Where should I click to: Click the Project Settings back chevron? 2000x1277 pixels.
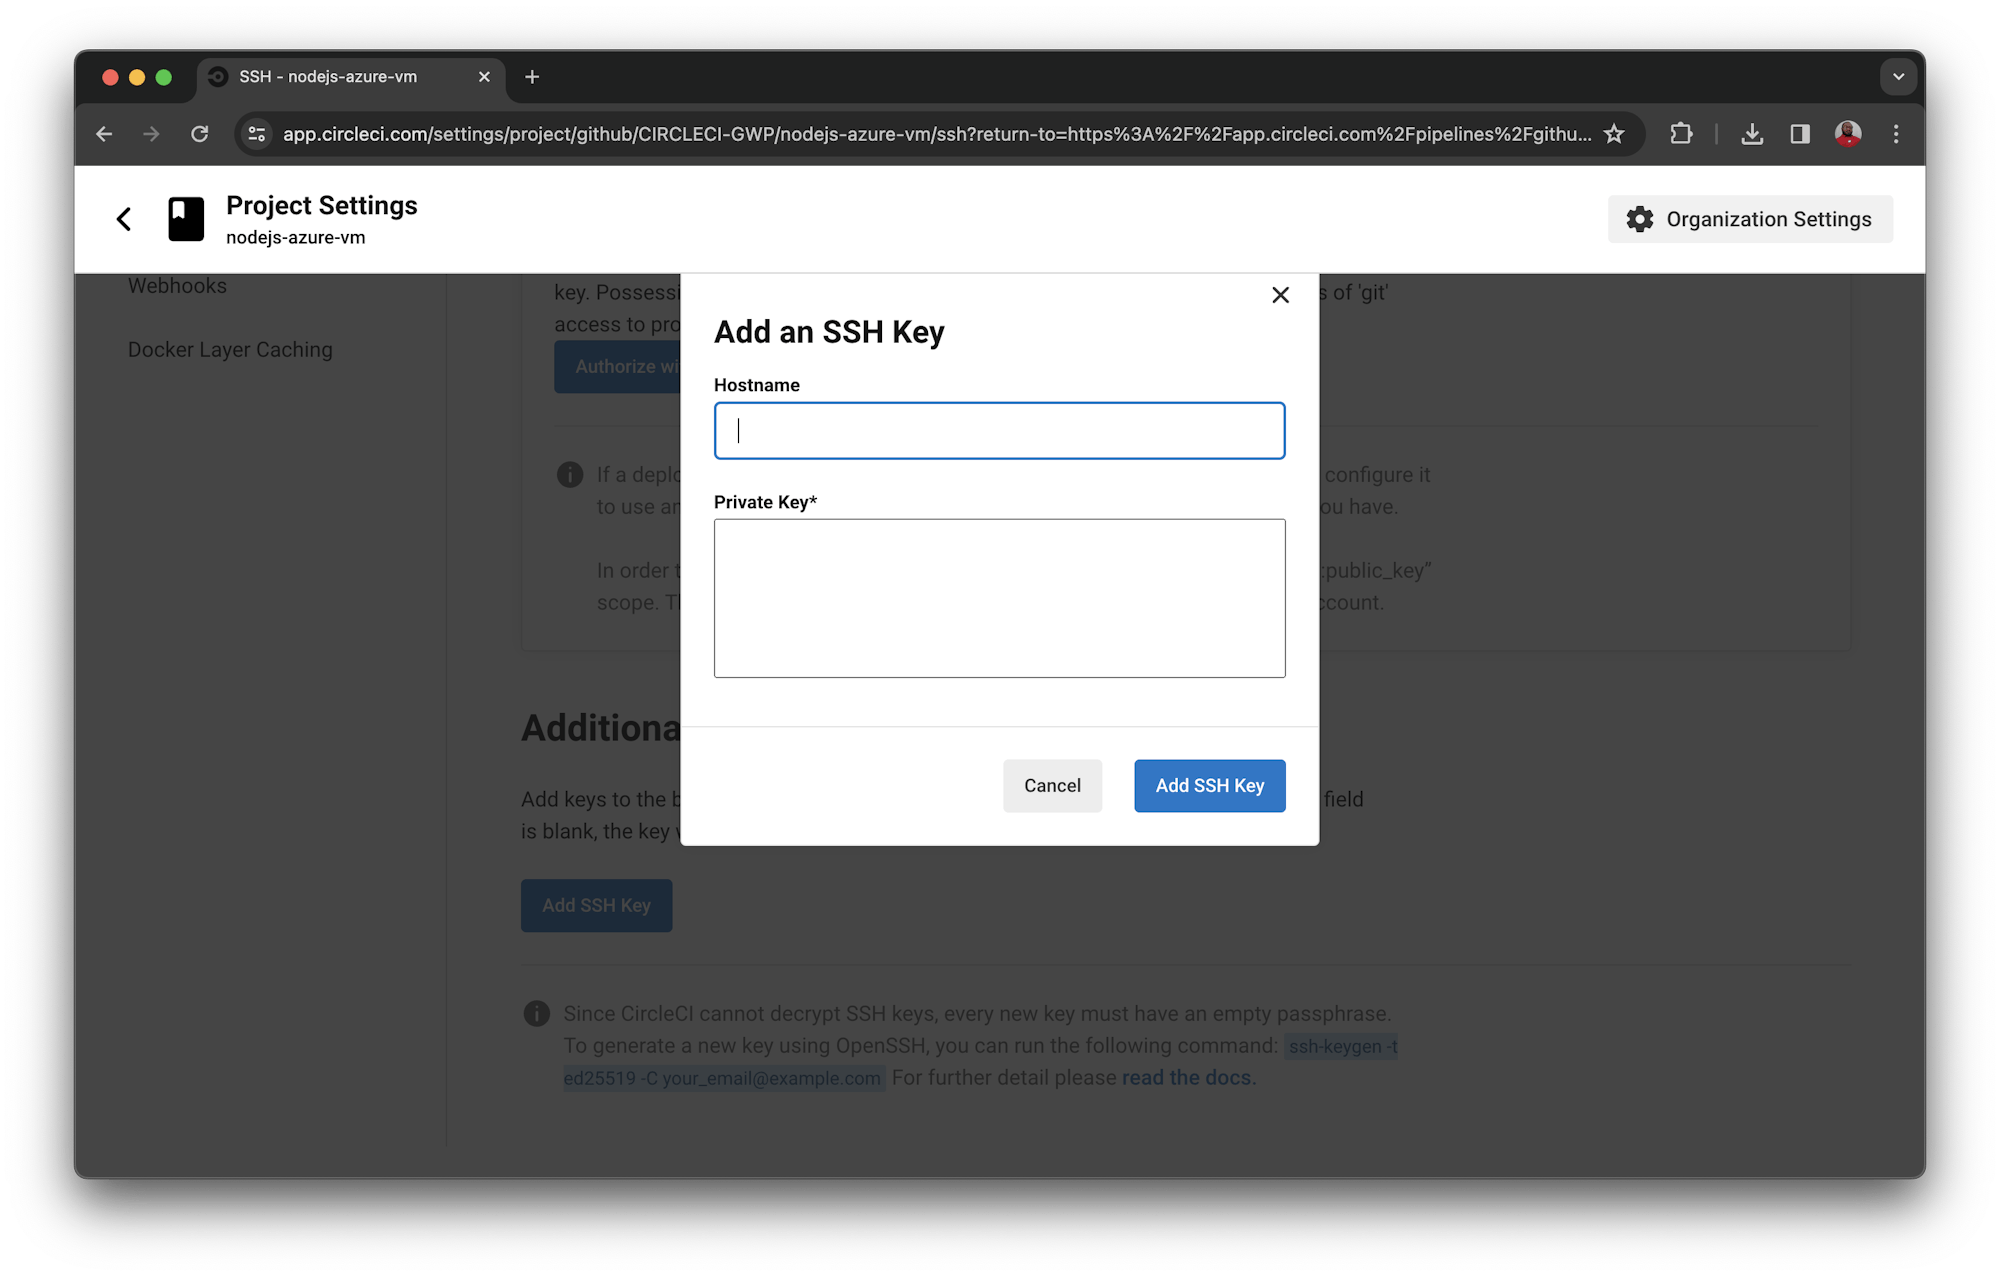coord(124,218)
